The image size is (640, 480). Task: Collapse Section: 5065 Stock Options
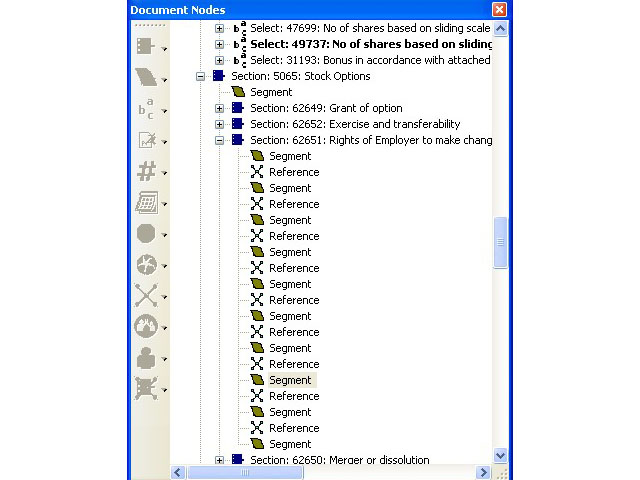(x=200, y=76)
